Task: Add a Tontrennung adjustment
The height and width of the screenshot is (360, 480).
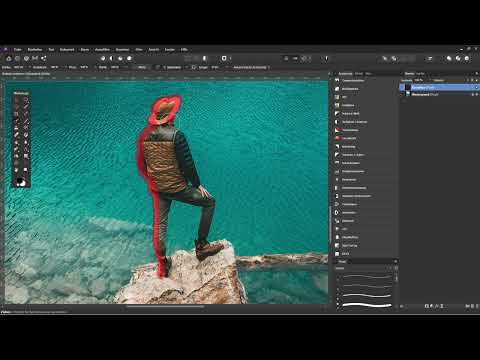Action: point(365,130)
